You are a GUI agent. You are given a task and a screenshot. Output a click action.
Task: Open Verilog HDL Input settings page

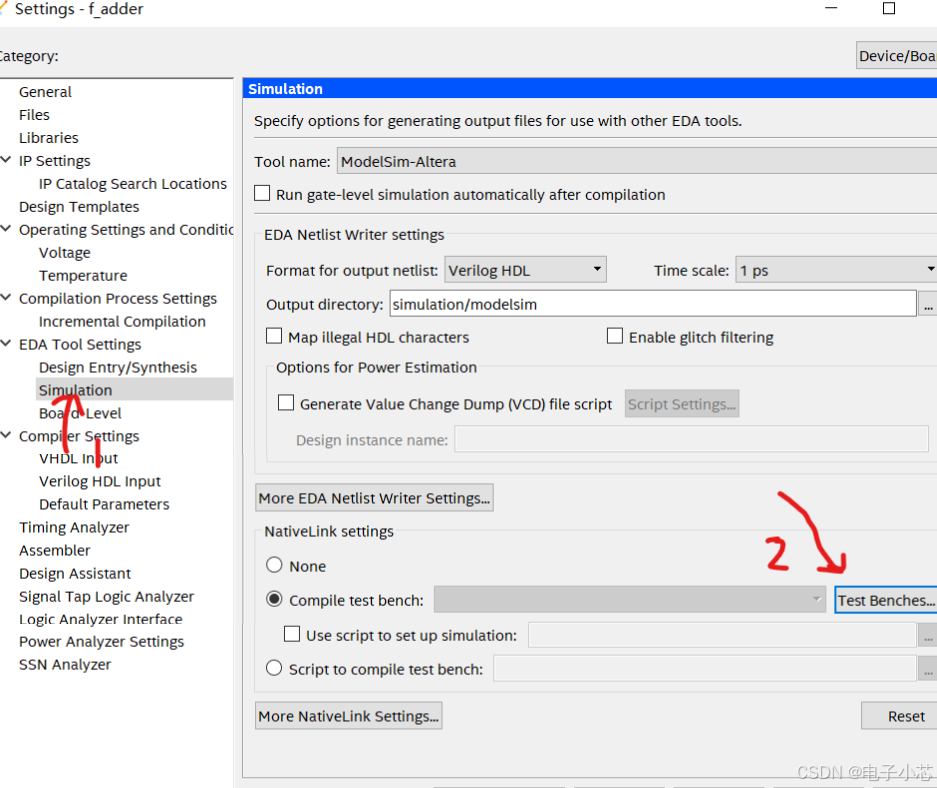tap(99, 481)
